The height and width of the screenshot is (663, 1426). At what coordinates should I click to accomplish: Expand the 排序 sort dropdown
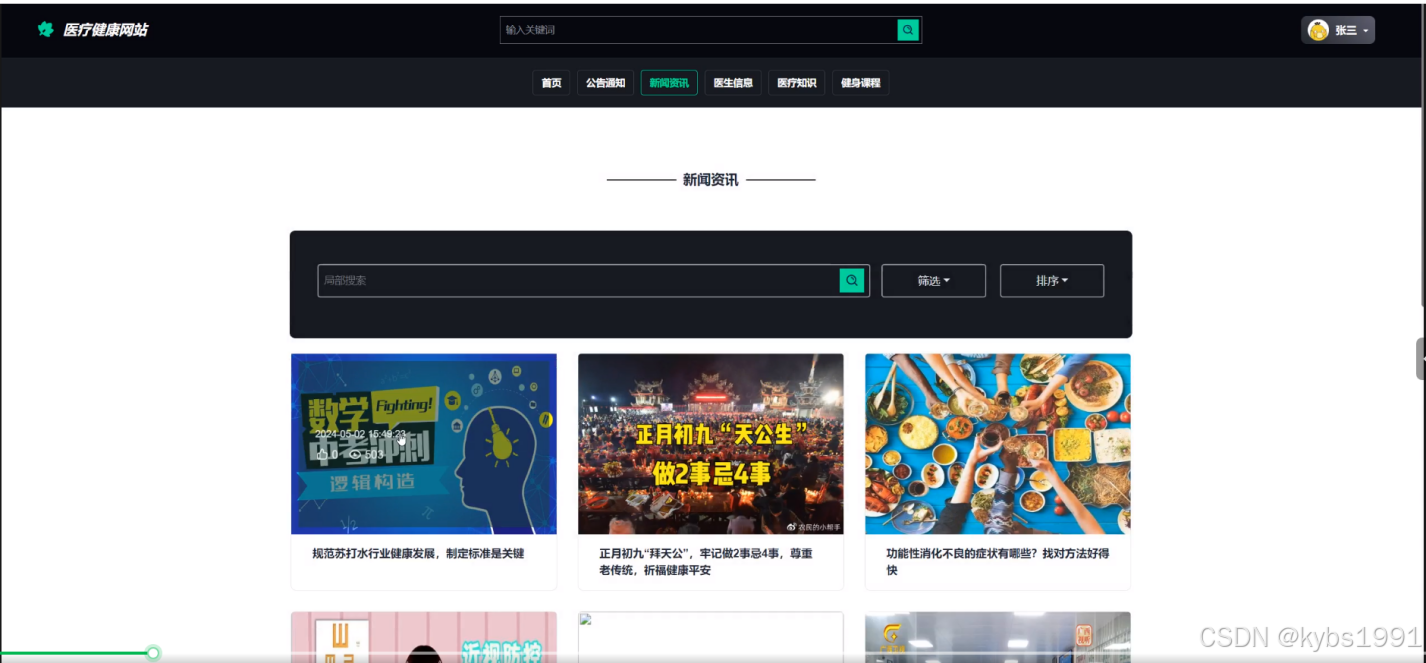(1052, 281)
